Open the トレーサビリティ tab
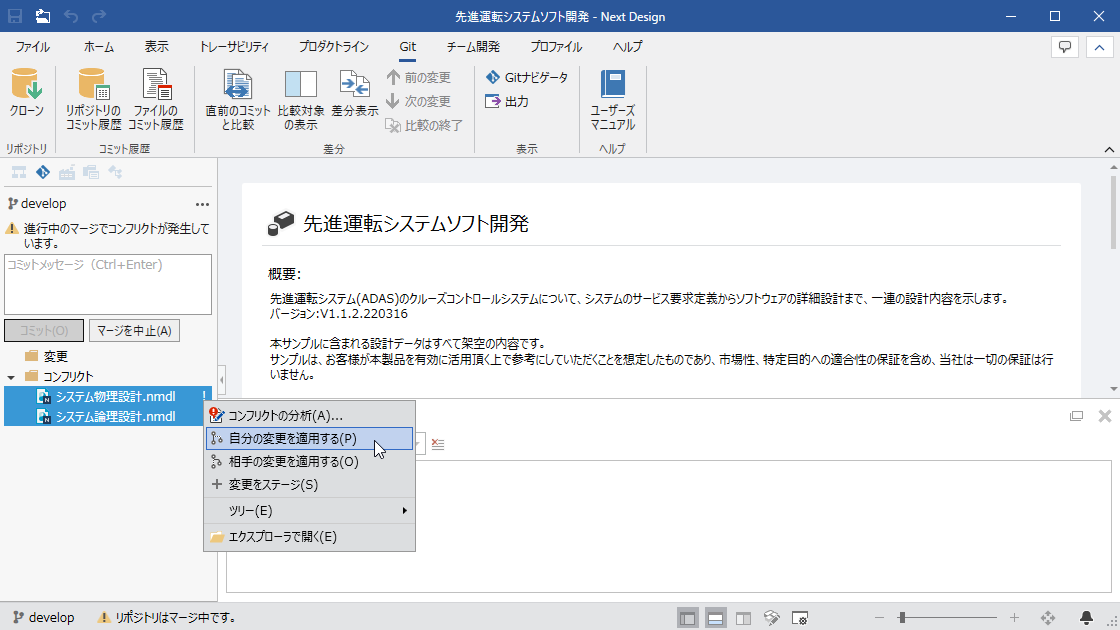This screenshot has width=1120, height=630. coord(234,47)
